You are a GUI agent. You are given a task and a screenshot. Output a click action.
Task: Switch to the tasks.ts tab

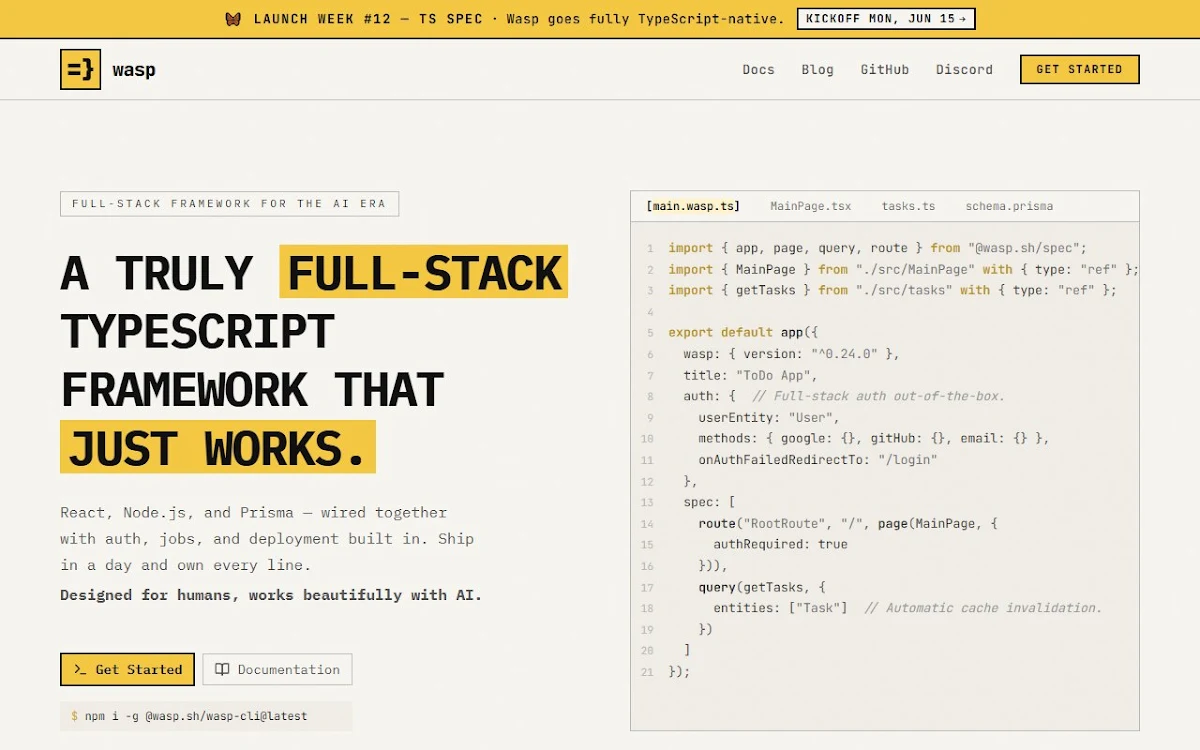click(x=908, y=206)
